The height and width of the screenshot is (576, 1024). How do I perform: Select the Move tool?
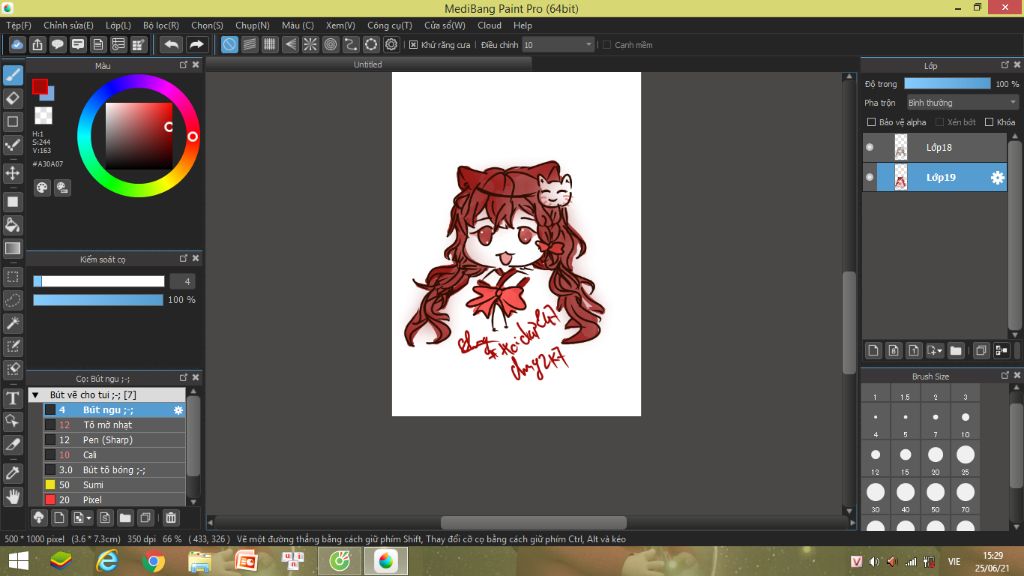coord(12,173)
